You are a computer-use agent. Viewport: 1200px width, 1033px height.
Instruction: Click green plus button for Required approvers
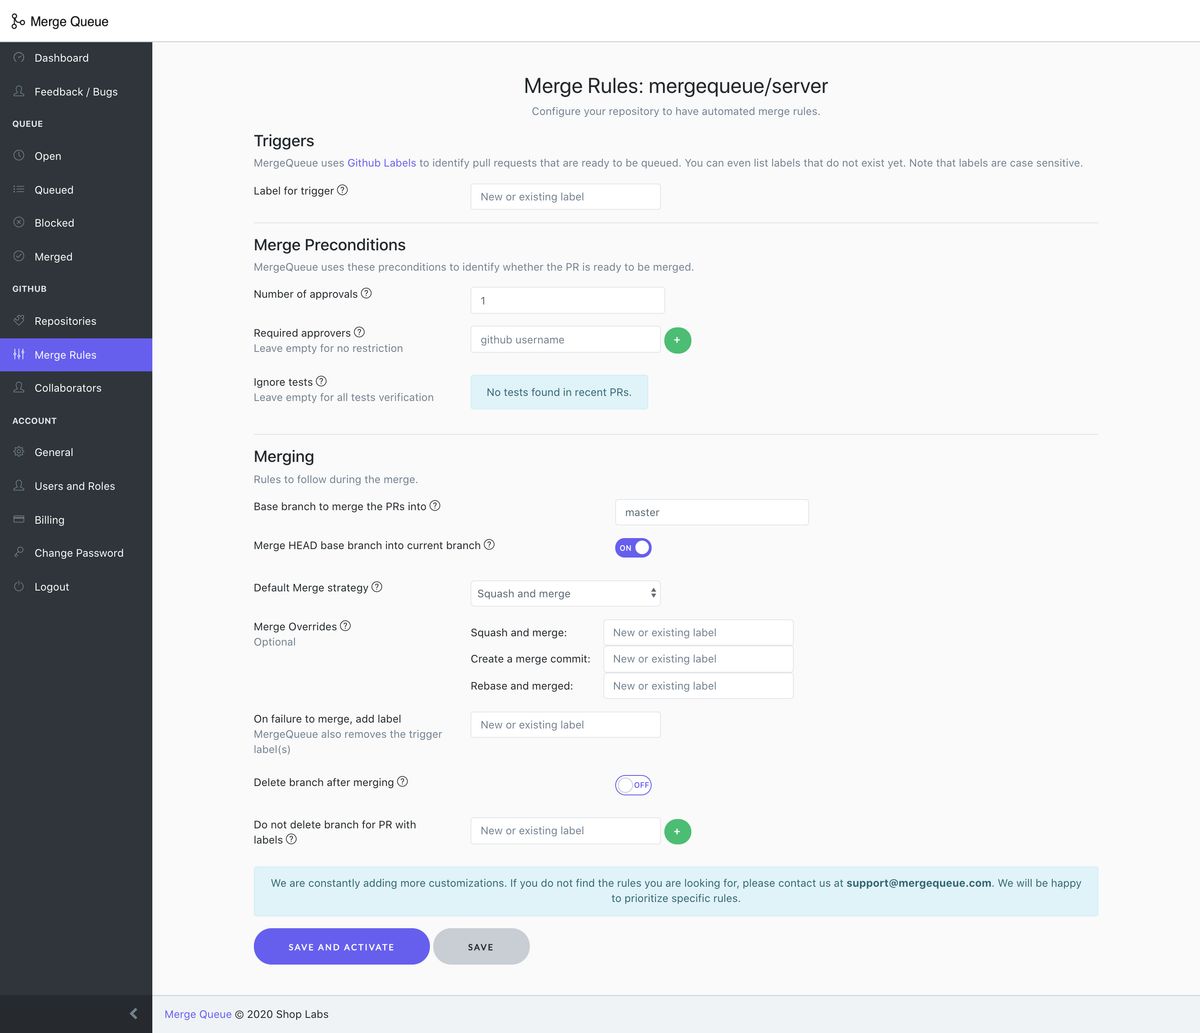pyautogui.click(x=677, y=340)
